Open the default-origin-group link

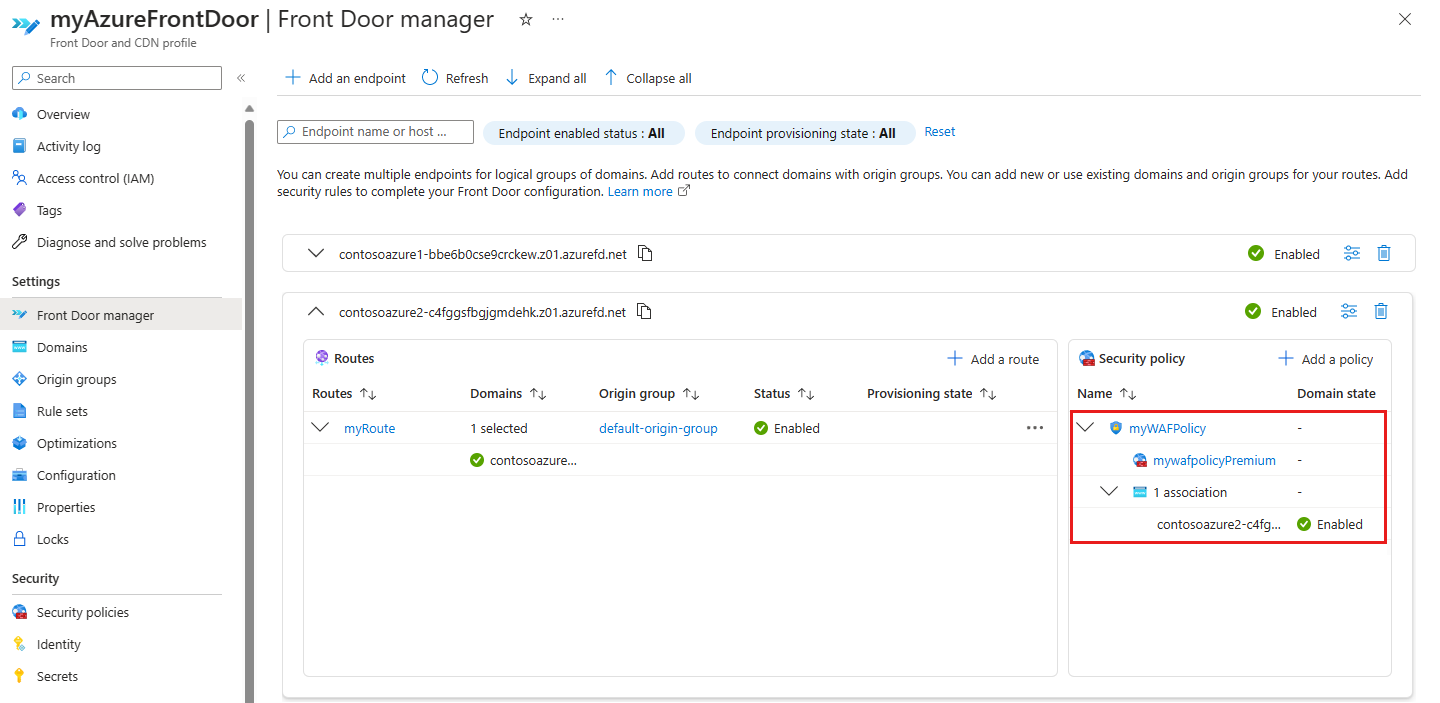click(658, 428)
